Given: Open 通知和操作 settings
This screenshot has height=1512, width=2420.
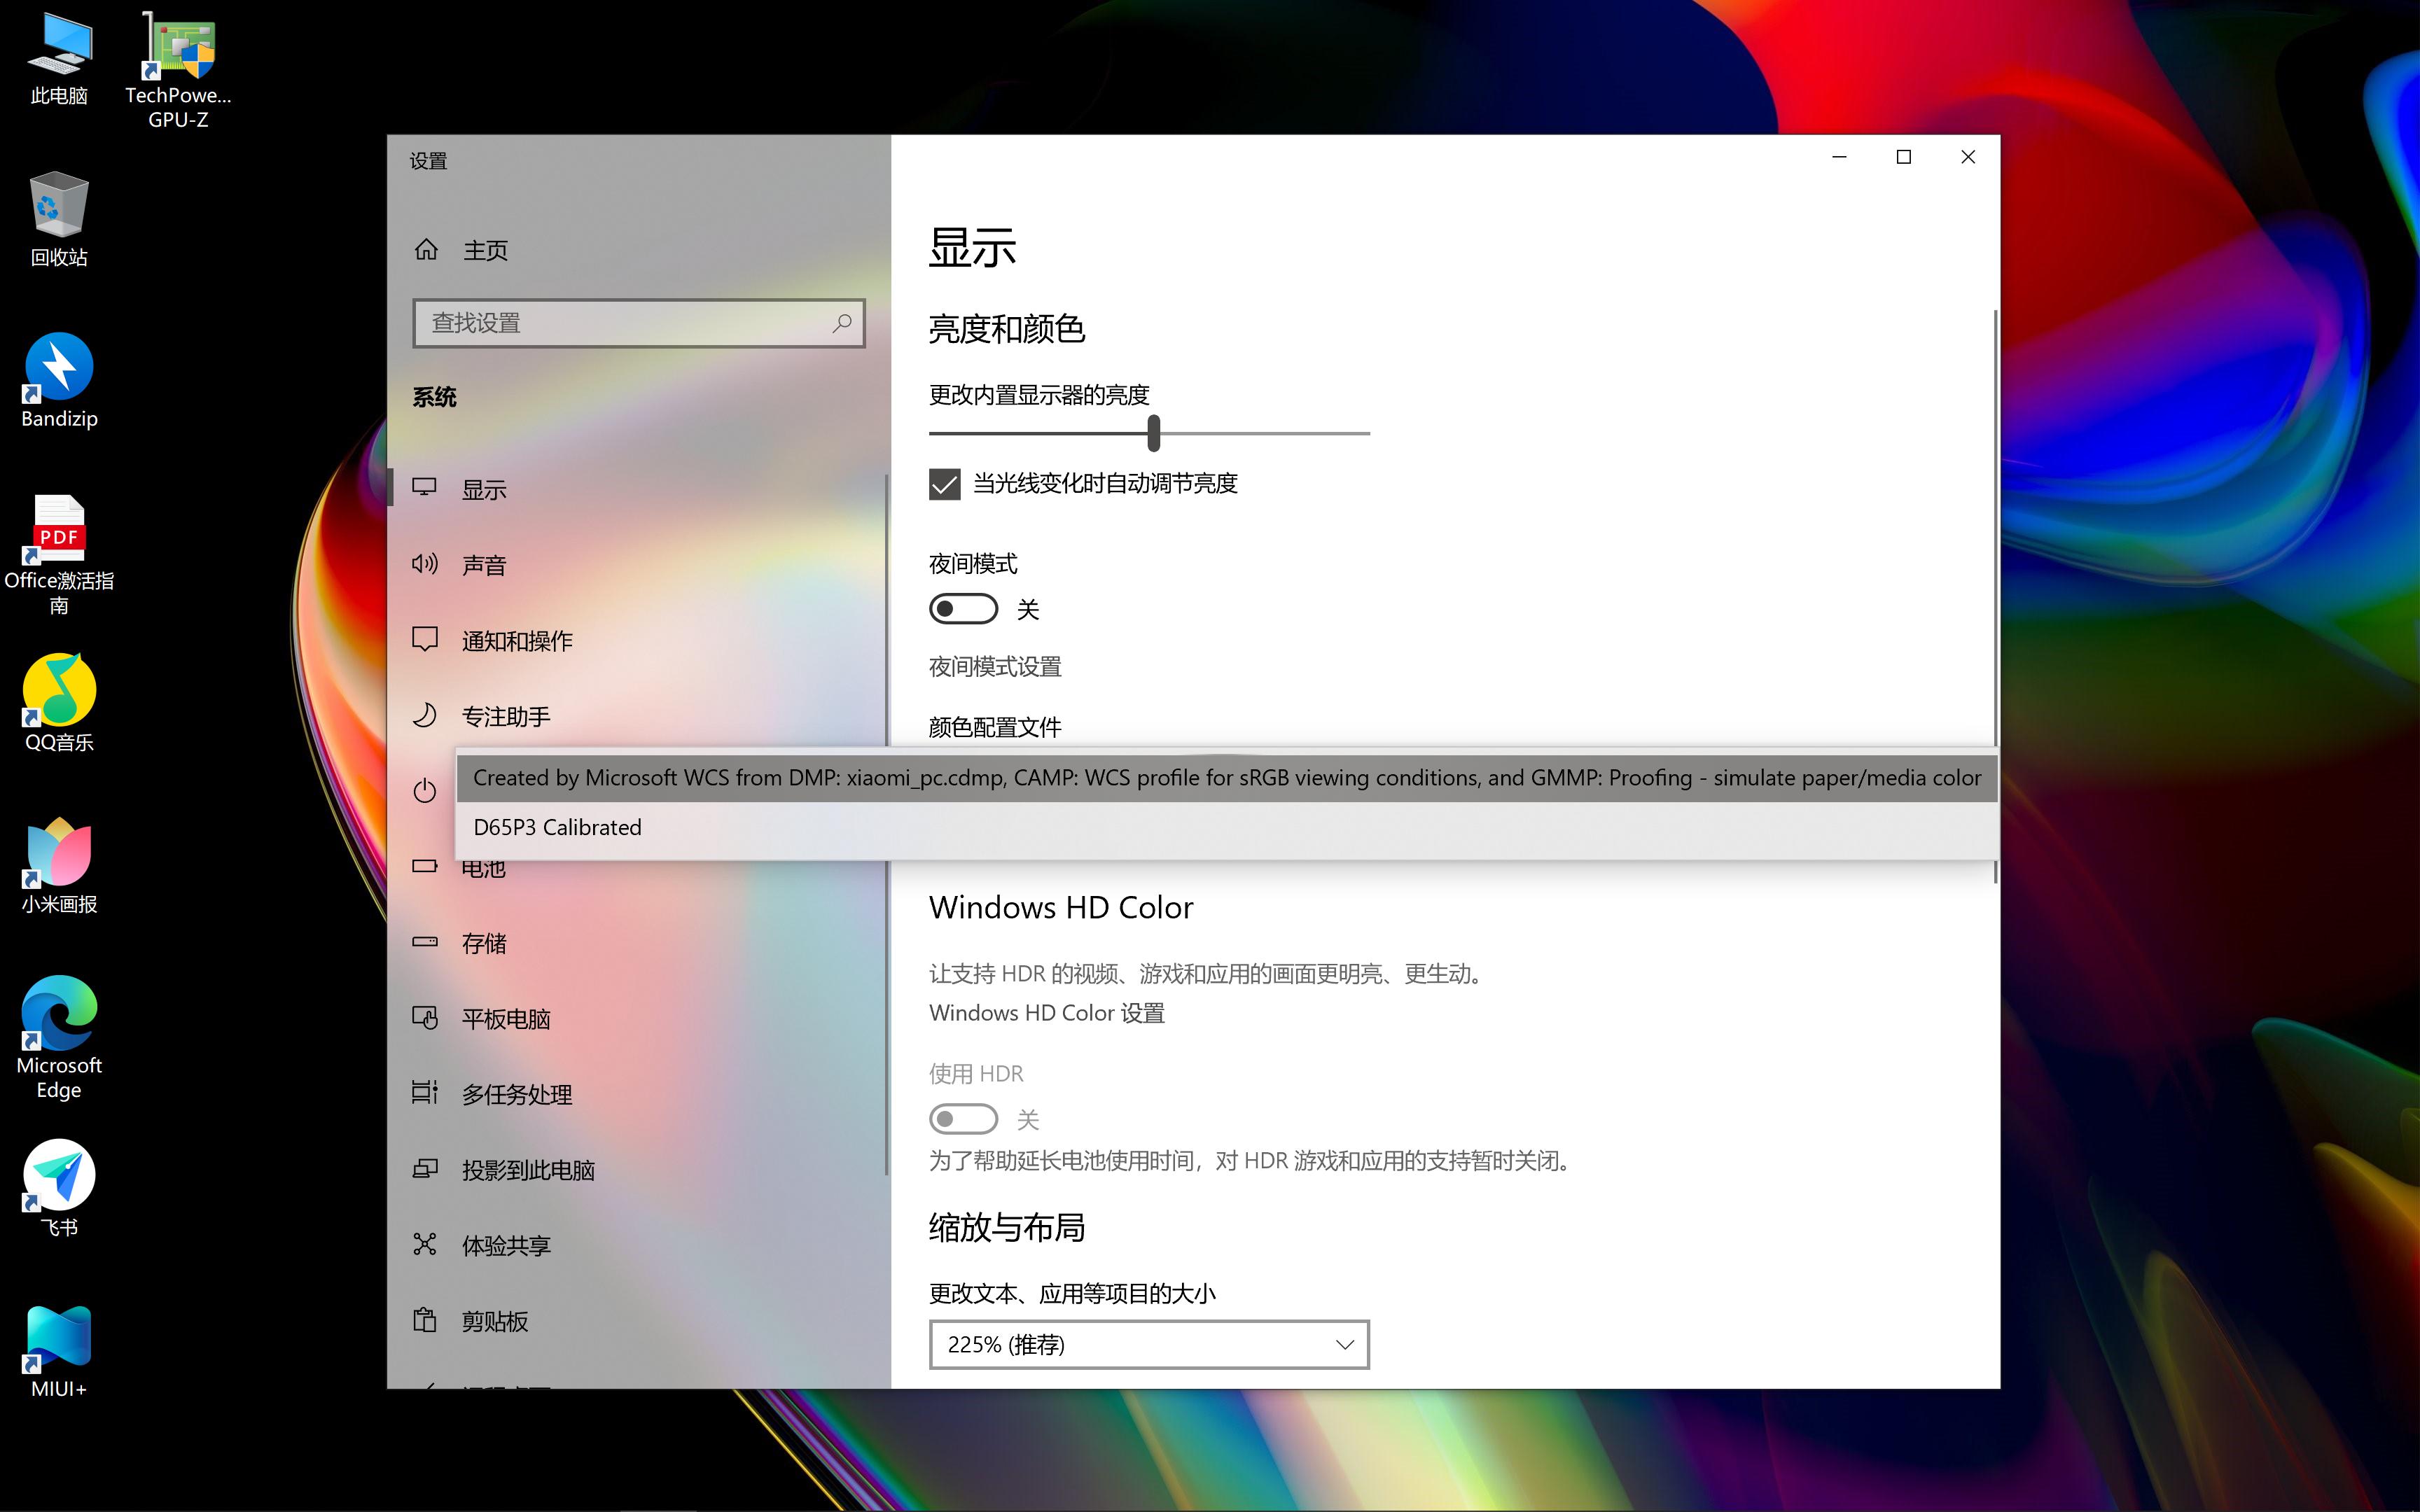Looking at the screenshot, I should tap(518, 640).
